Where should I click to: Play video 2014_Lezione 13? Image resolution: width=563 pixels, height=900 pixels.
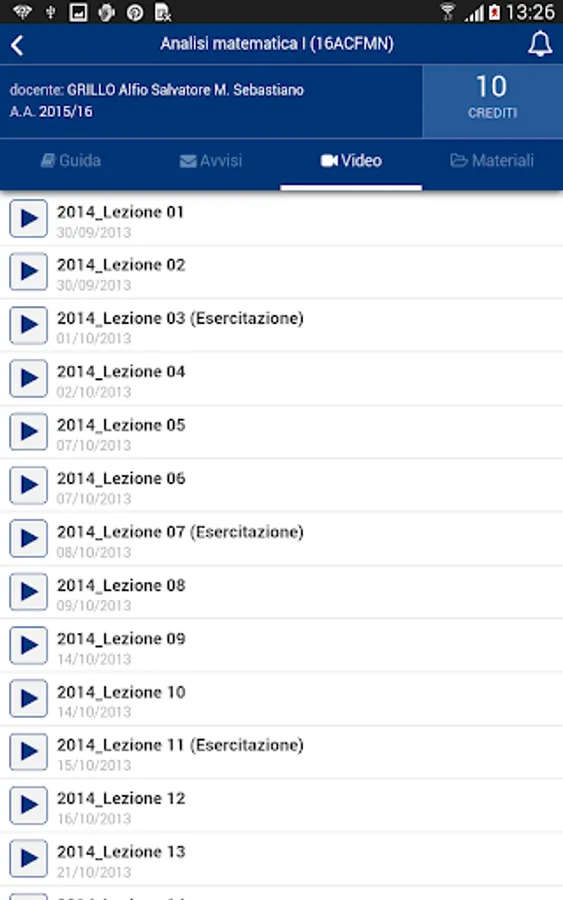pos(28,858)
